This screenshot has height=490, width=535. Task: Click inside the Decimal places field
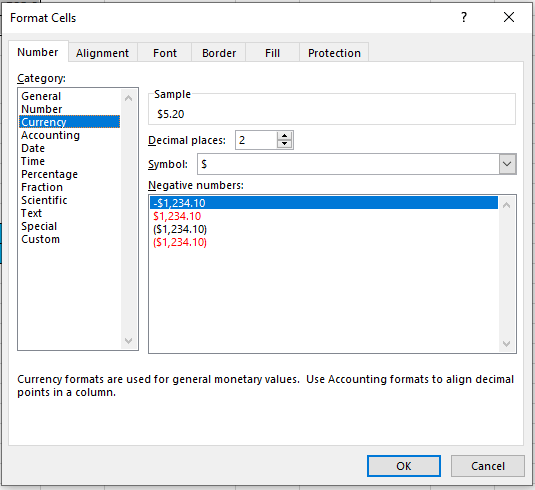tap(256, 140)
